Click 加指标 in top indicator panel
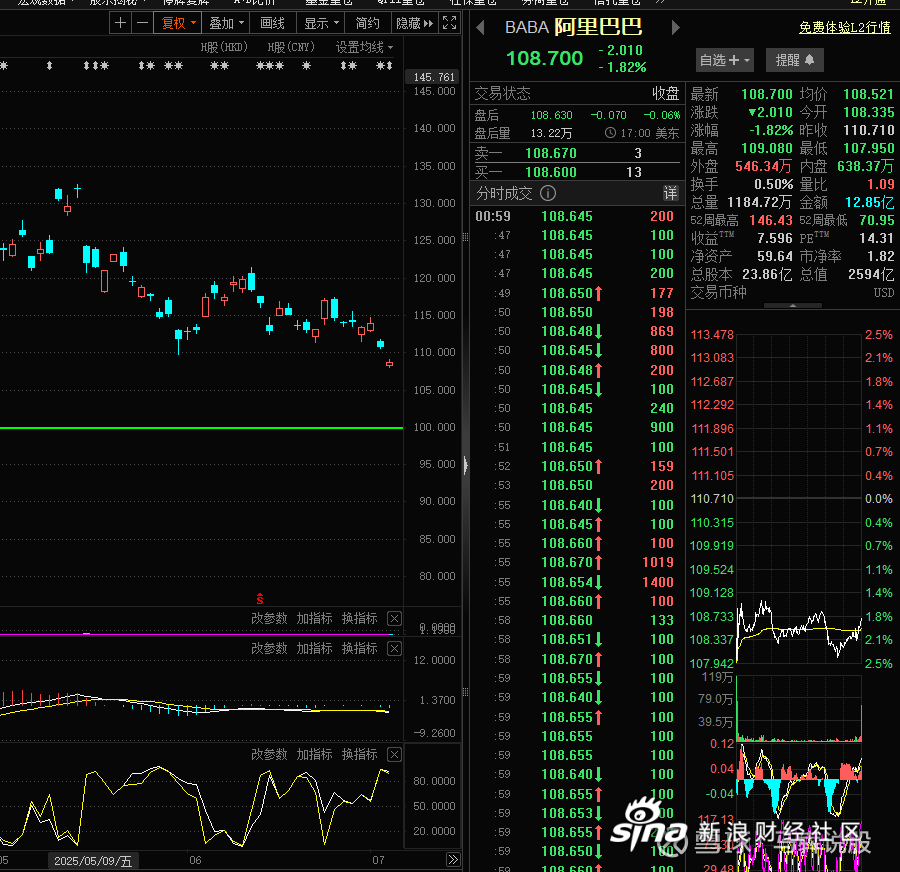This screenshot has width=900, height=872. click(314, 618)
